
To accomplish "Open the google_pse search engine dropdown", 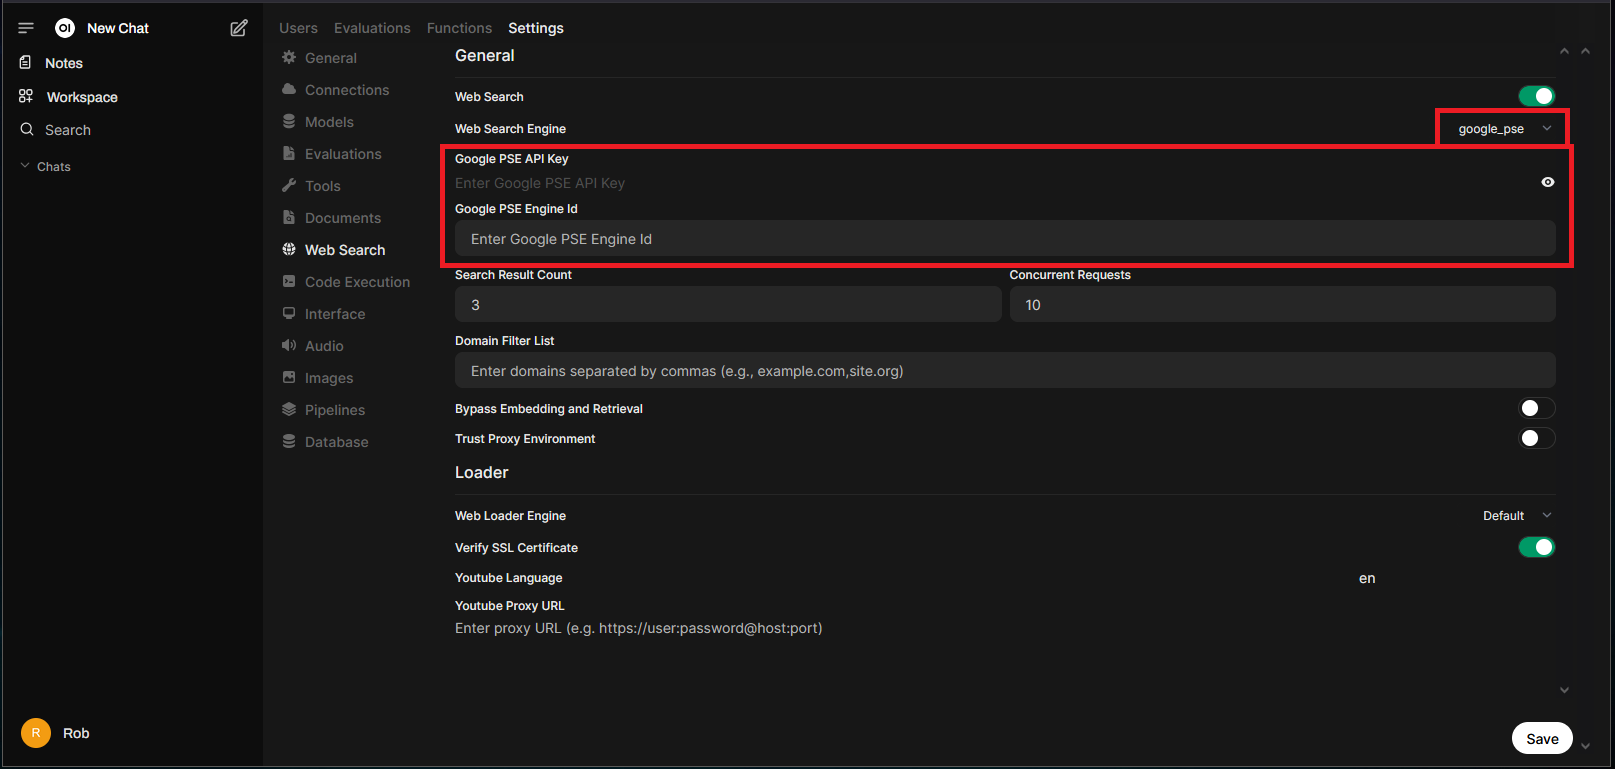I will point(1504,129).
